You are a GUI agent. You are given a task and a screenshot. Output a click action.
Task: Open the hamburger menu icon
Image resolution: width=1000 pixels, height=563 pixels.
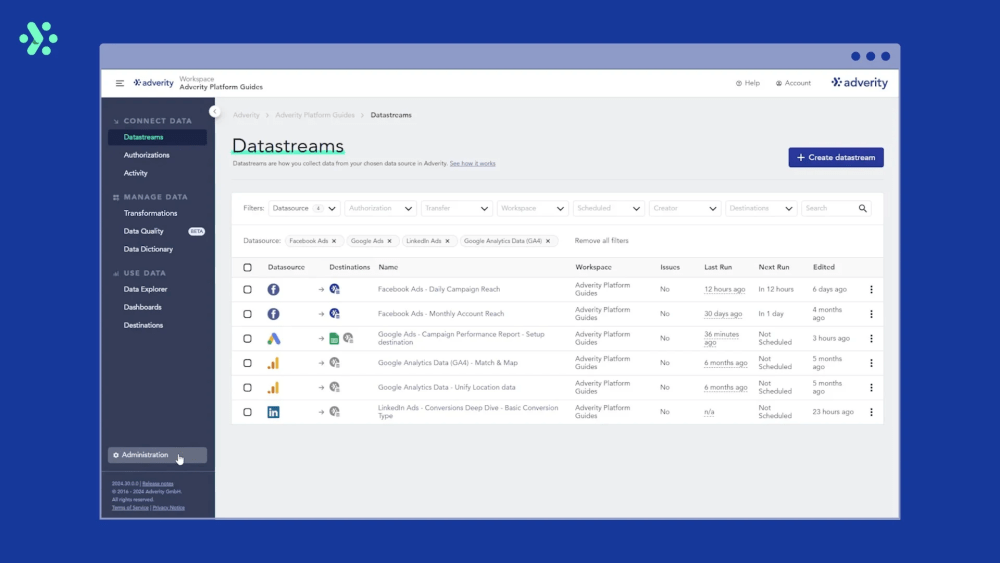click(x=120, y=83)
